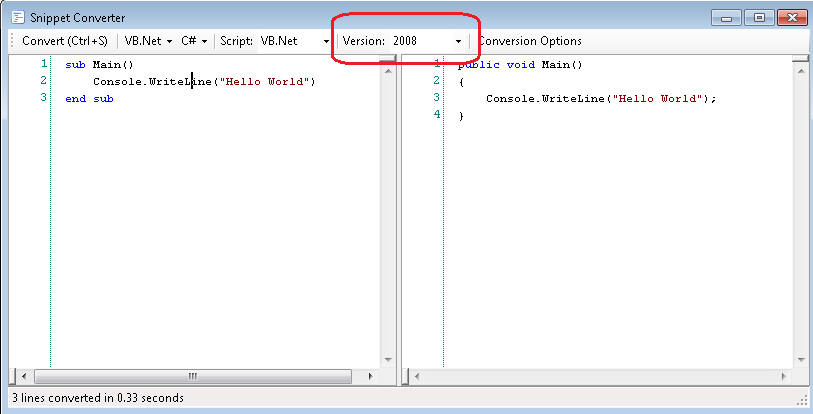The width and height of the screenshot is (813, 414).
Task: Expand the Version 2008 dropdown
Action: pyautogui.click(x=458, y=41)
